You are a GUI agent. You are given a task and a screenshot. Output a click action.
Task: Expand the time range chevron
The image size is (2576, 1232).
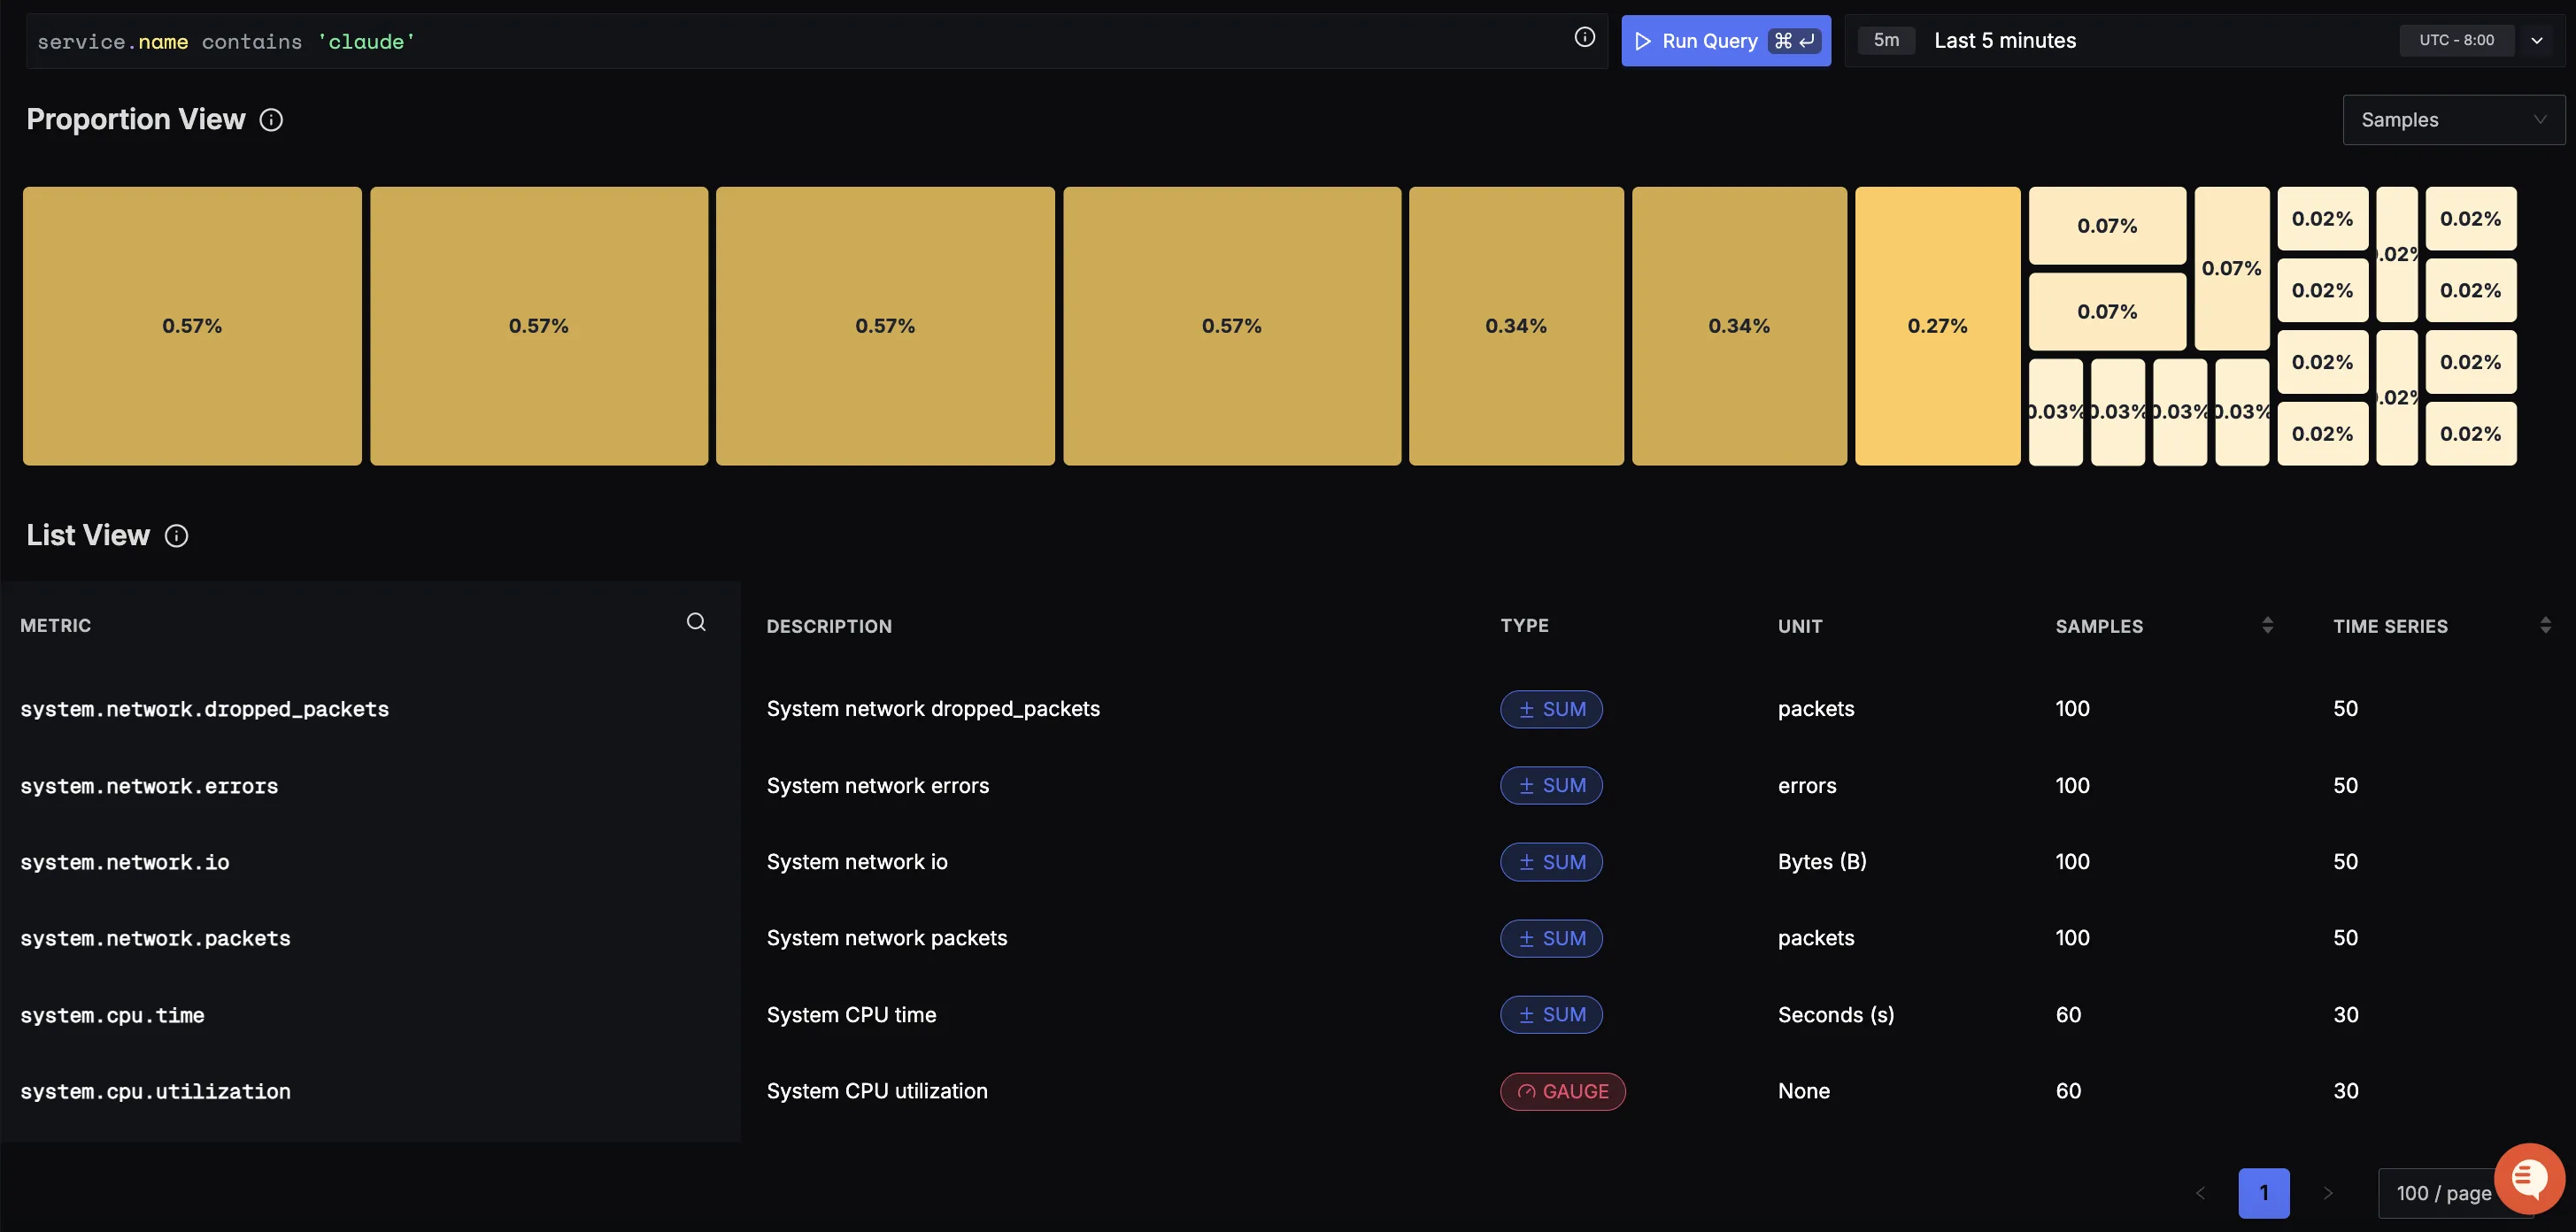tap(2537, 41)
